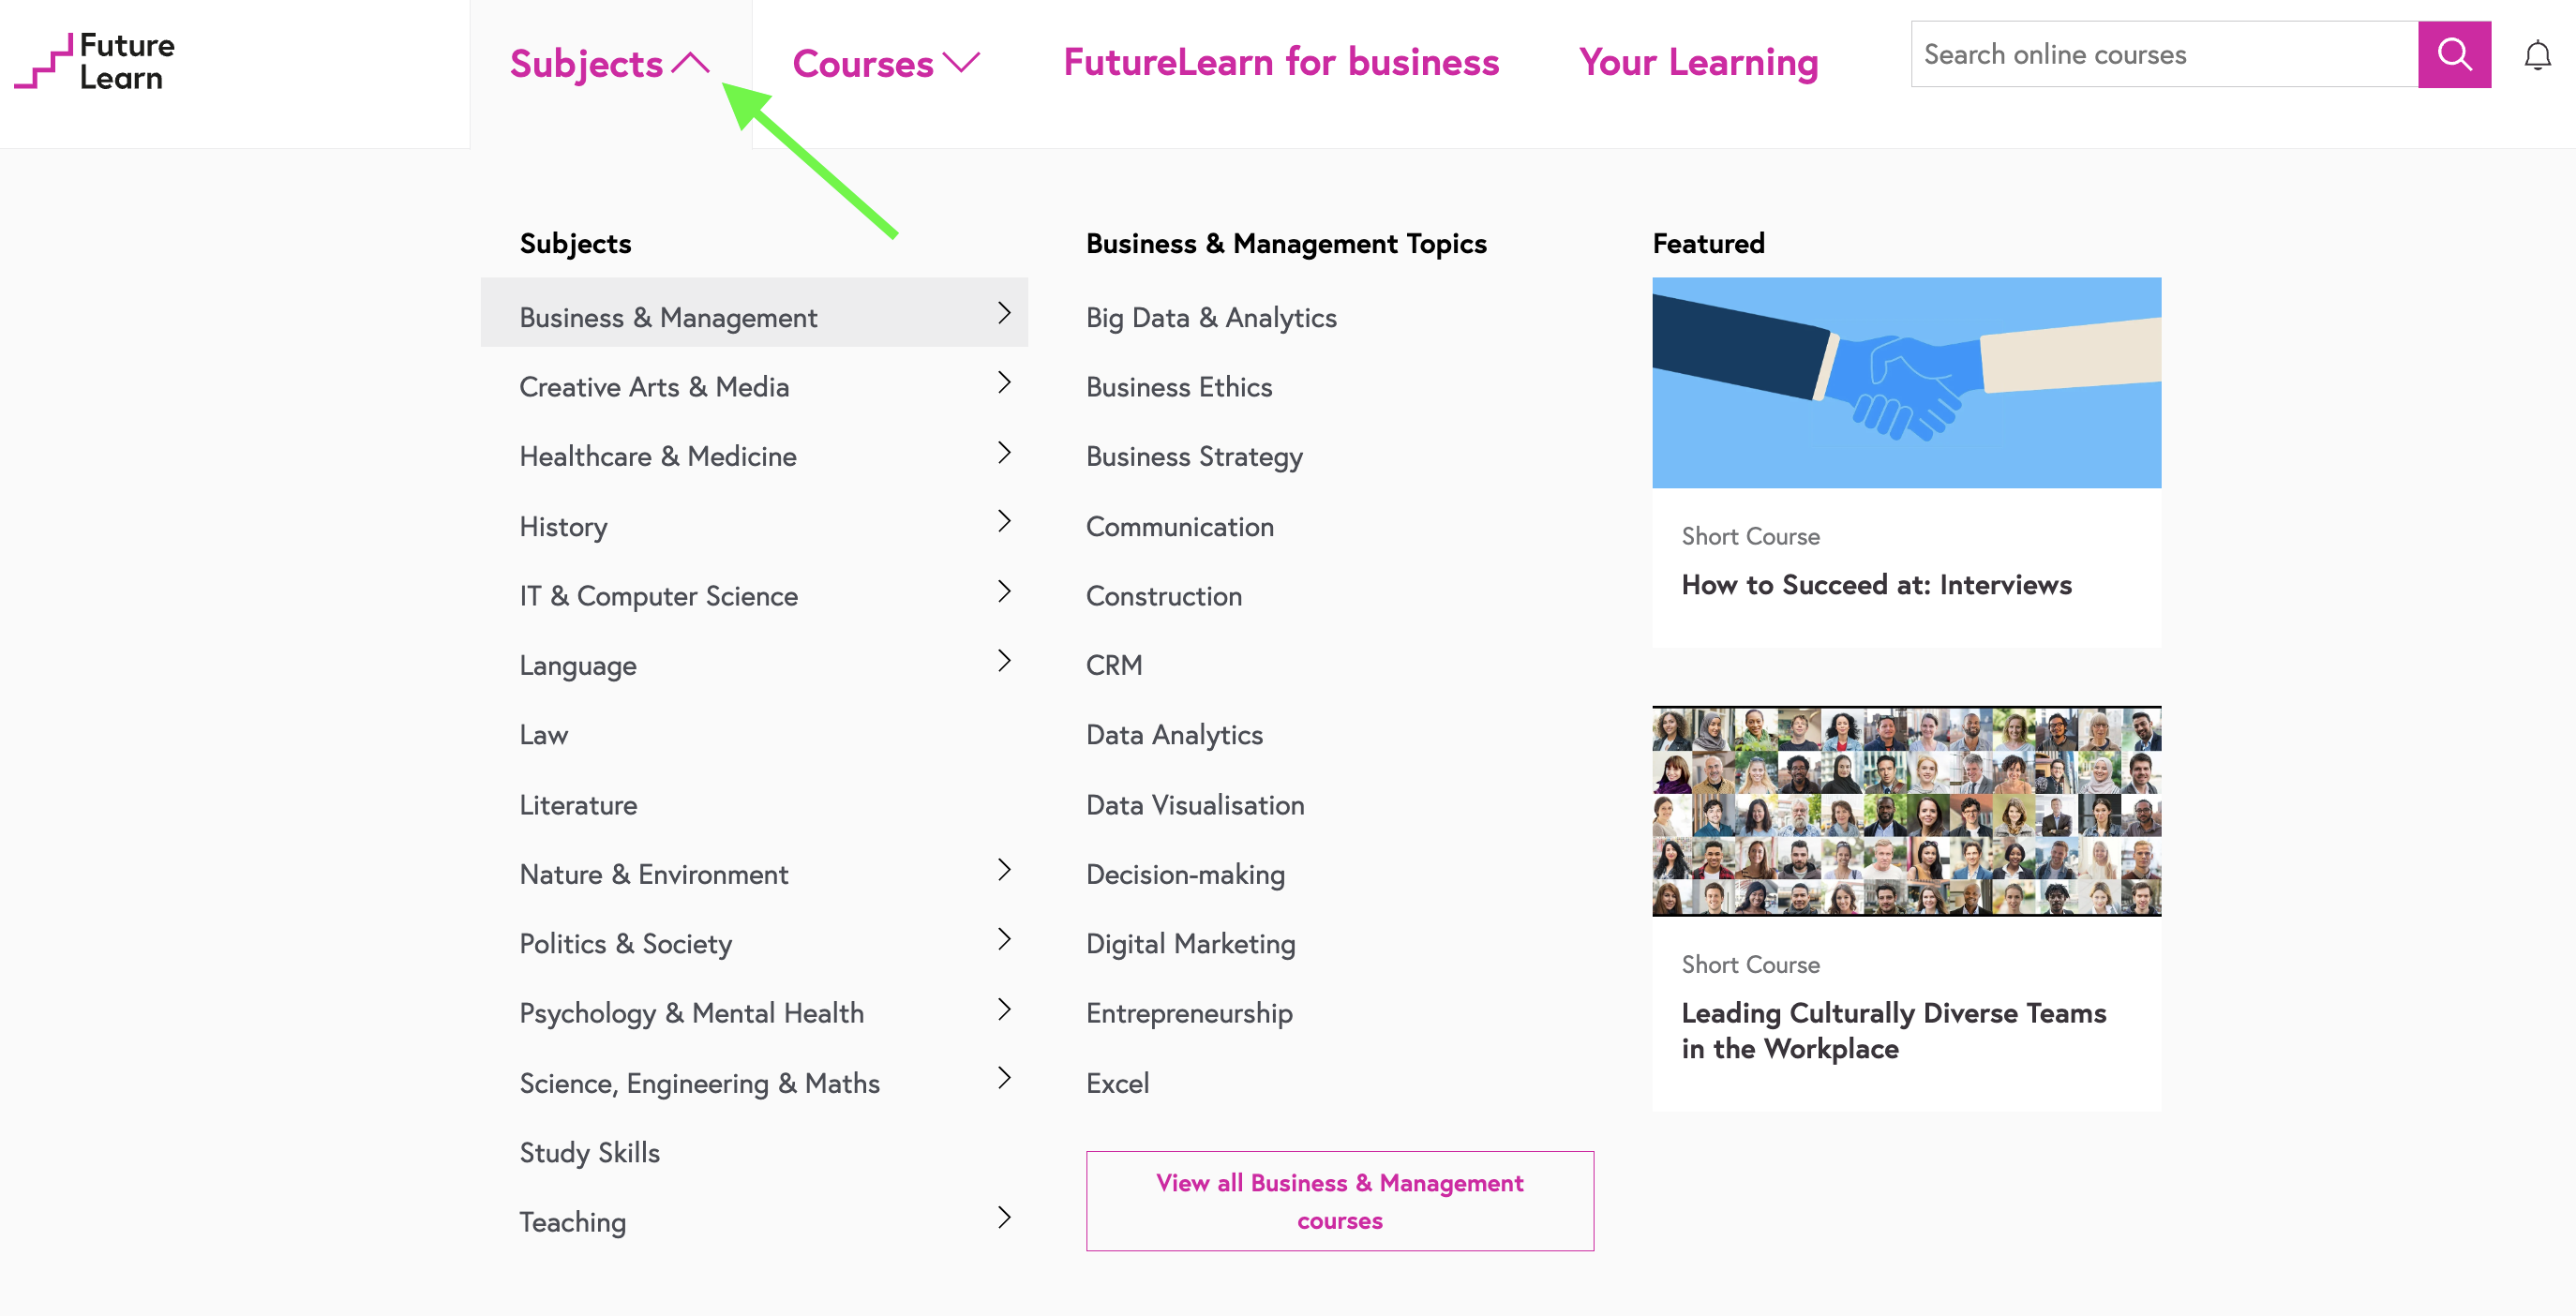This screenshot has height=1316, width=2576.
Task: Click View all Business & Management courses
Action: 1340,1200
